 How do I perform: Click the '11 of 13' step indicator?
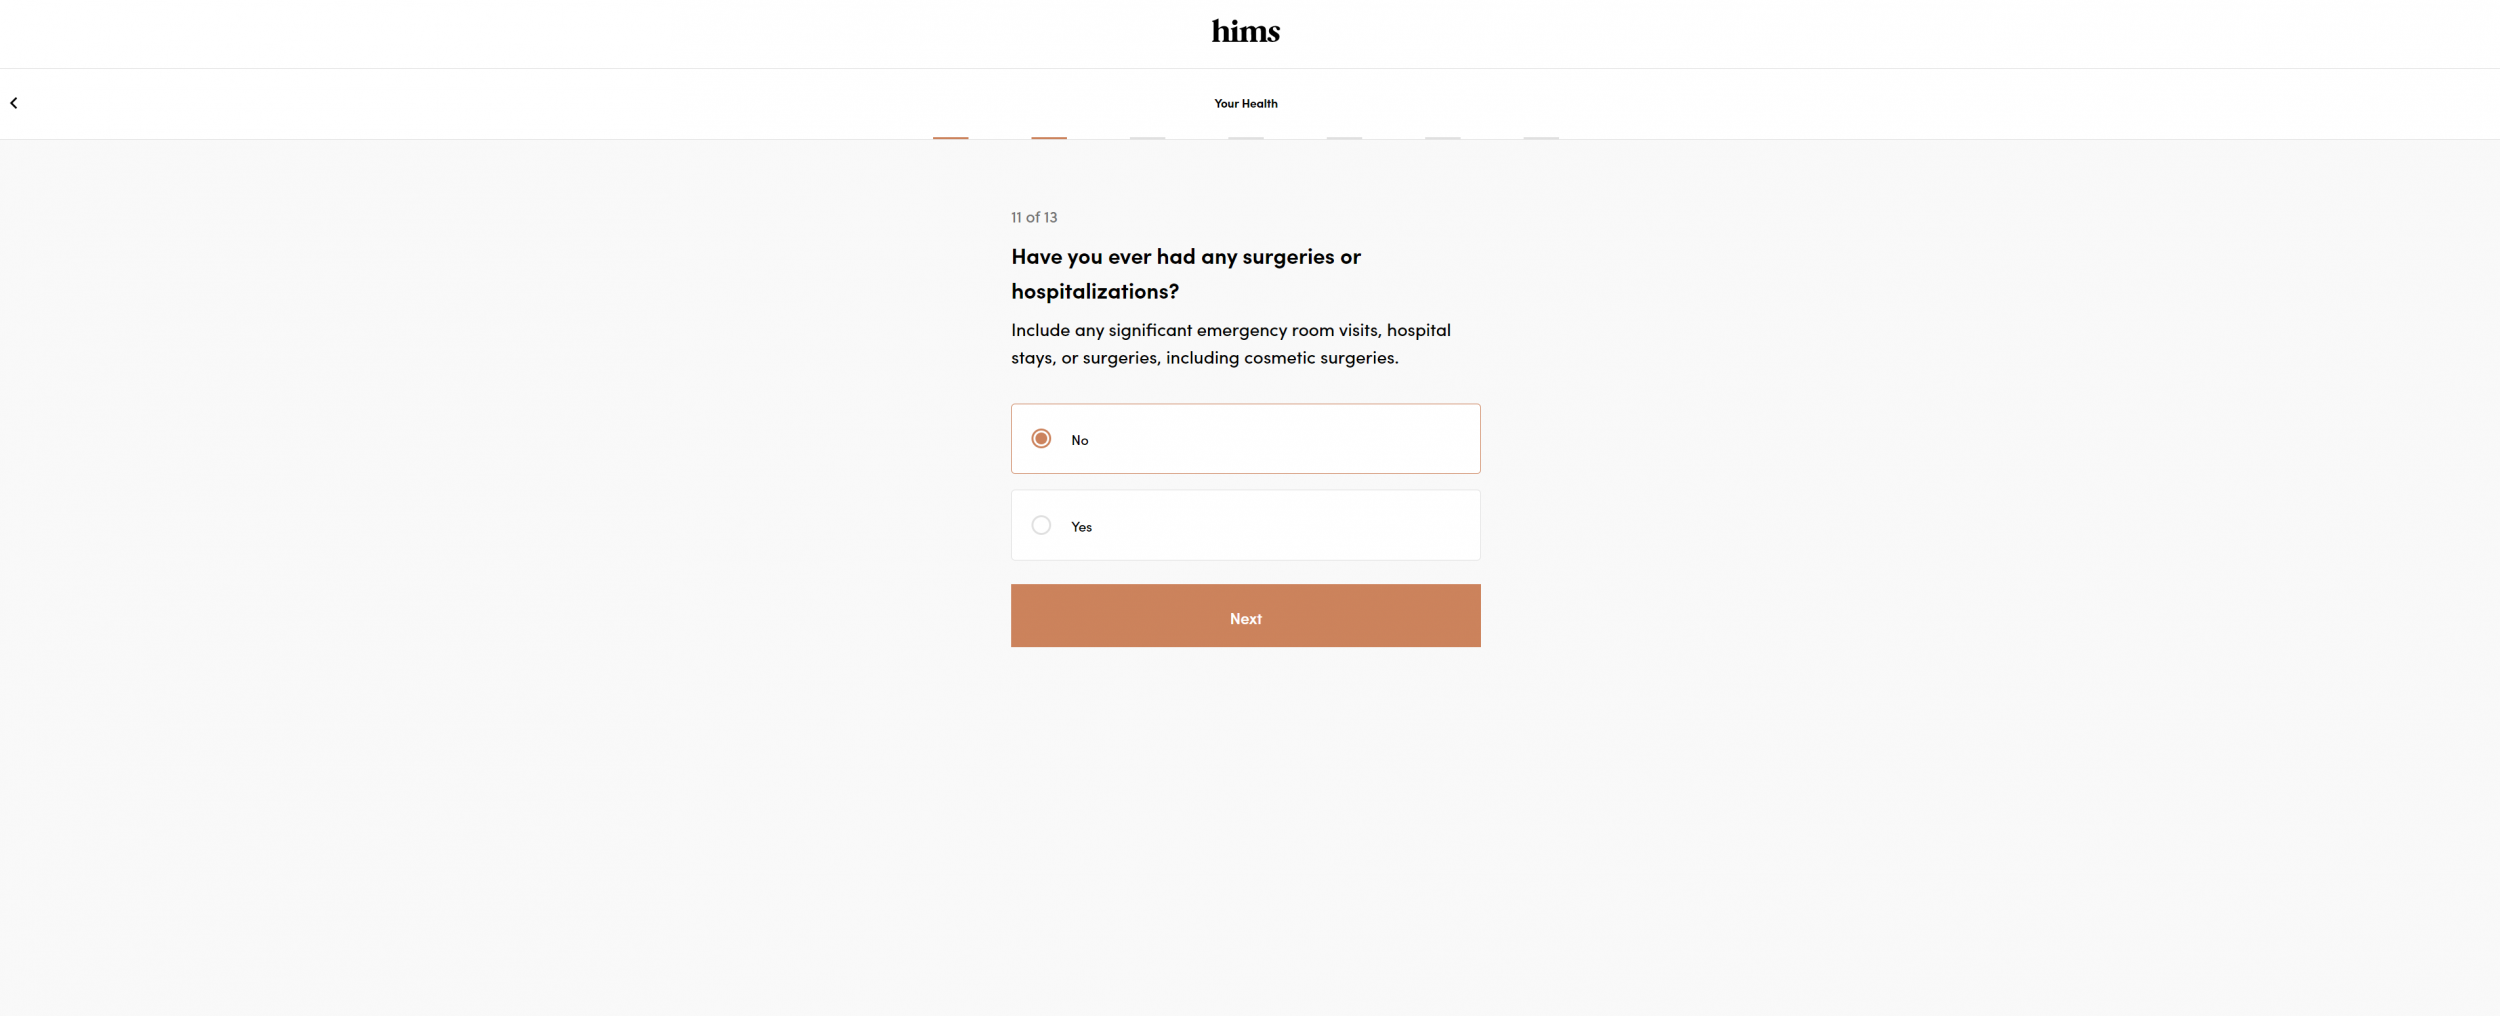tap(1033, 217)
